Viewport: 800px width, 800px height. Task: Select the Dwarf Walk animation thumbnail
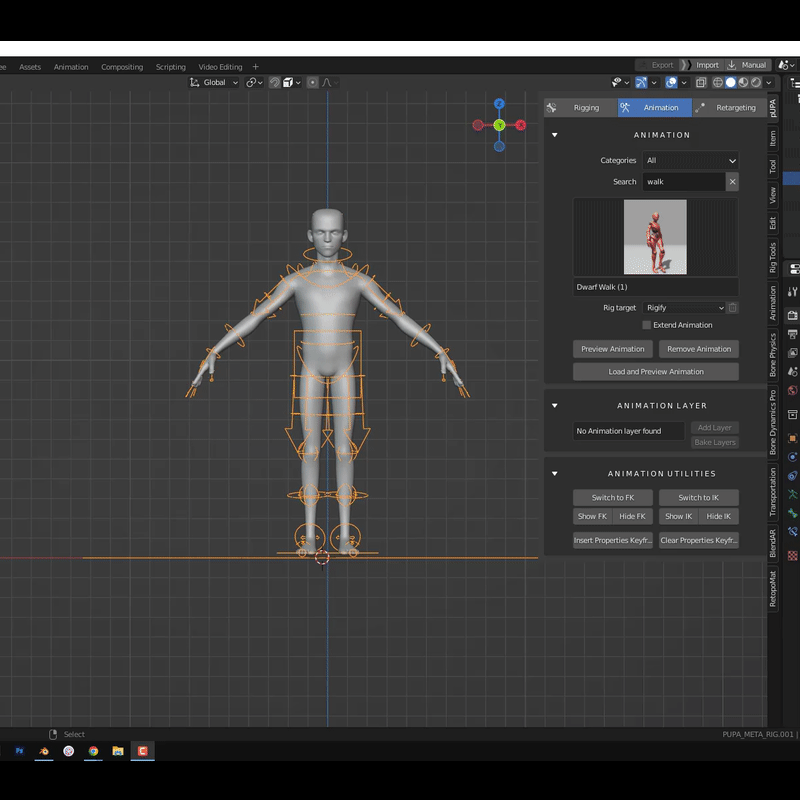coord(655,237)
